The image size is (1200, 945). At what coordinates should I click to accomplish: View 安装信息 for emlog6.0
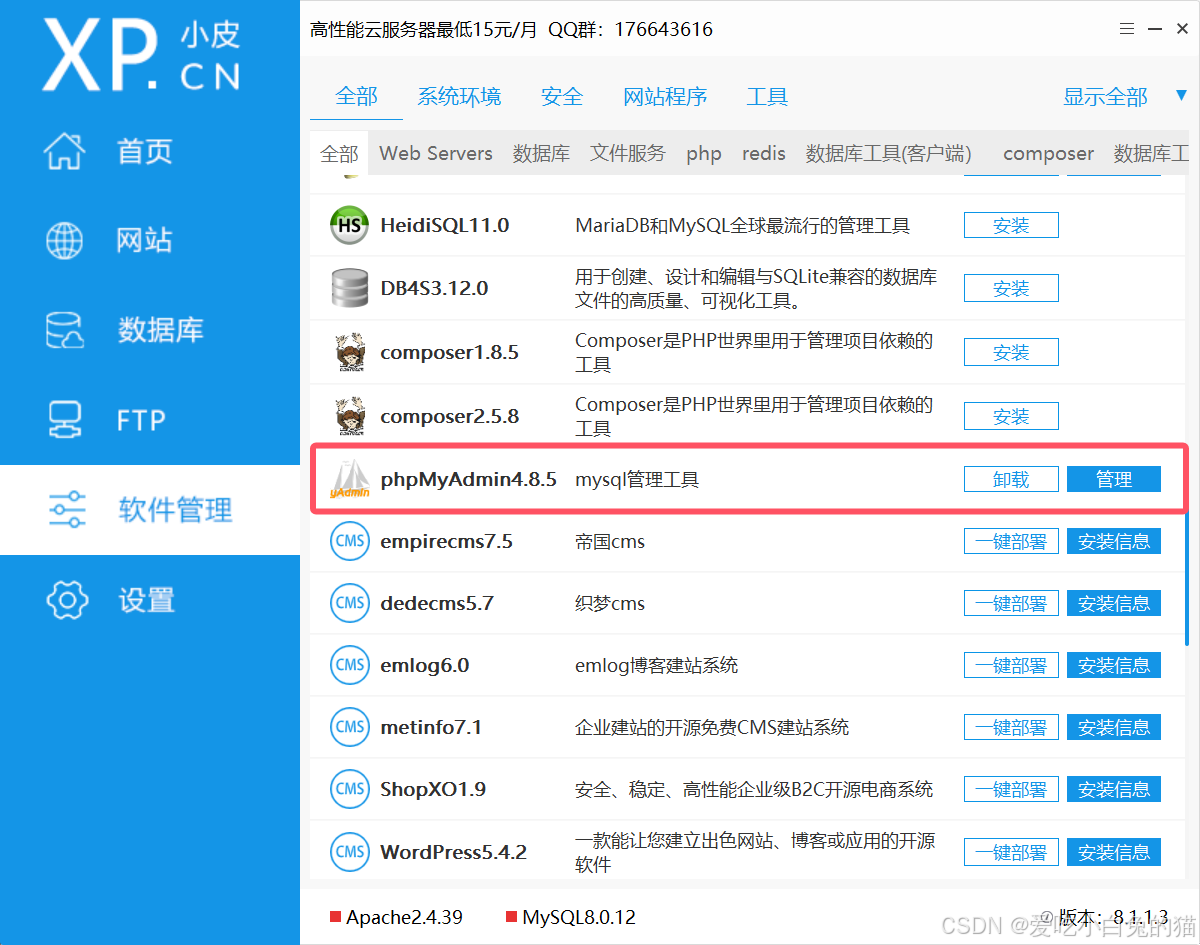[1114, 666]
